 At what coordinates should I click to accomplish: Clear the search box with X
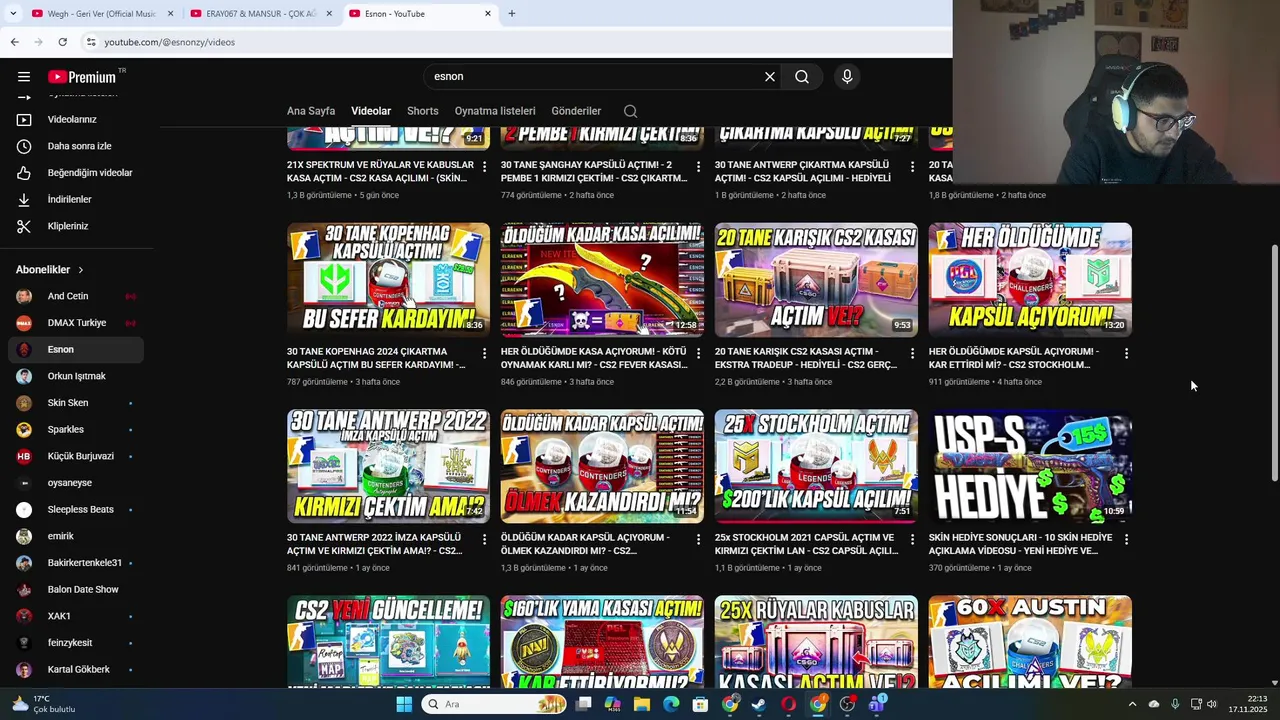[x=770, y=77]
